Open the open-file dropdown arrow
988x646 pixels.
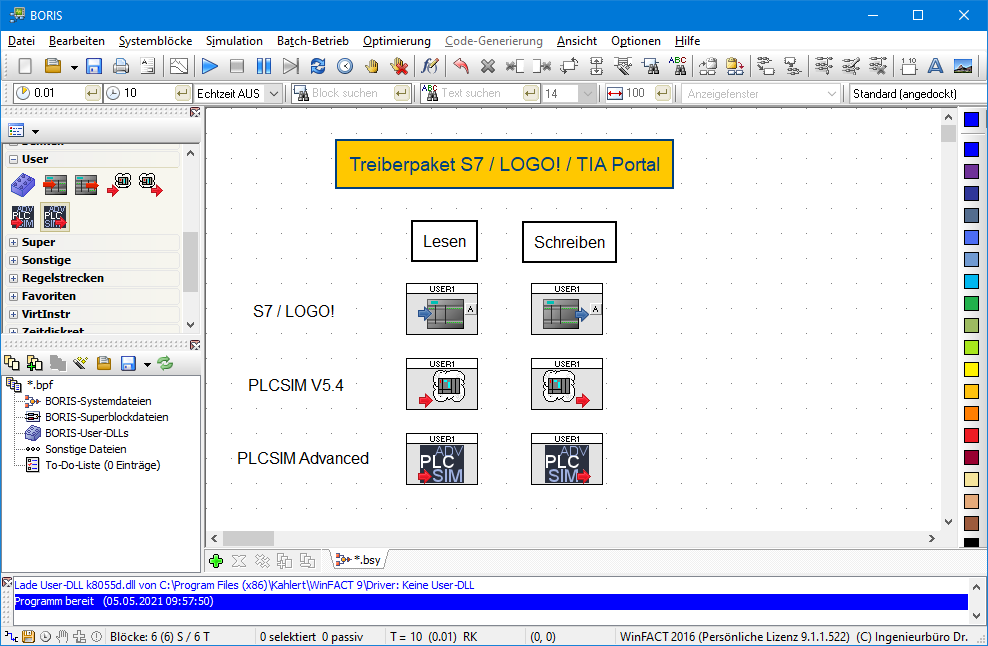click(74, 67)
